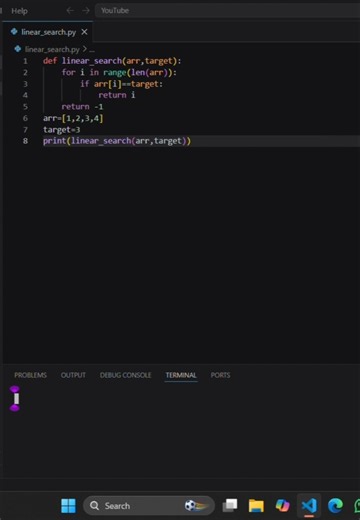The image size is (360, 520).
Task: Click line number 8 in gutter
Action: point(25,141)
